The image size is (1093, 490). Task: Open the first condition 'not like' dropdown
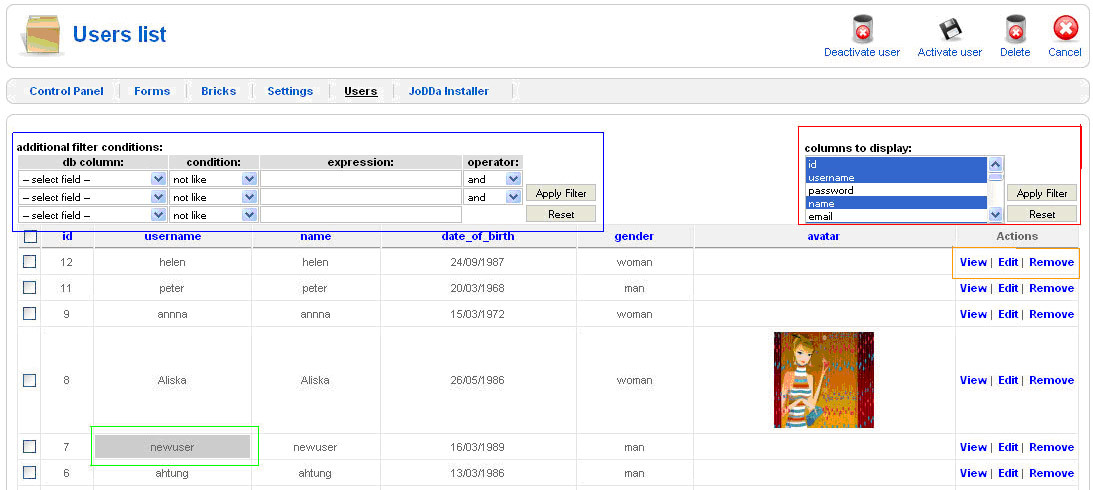coord(213,179)
